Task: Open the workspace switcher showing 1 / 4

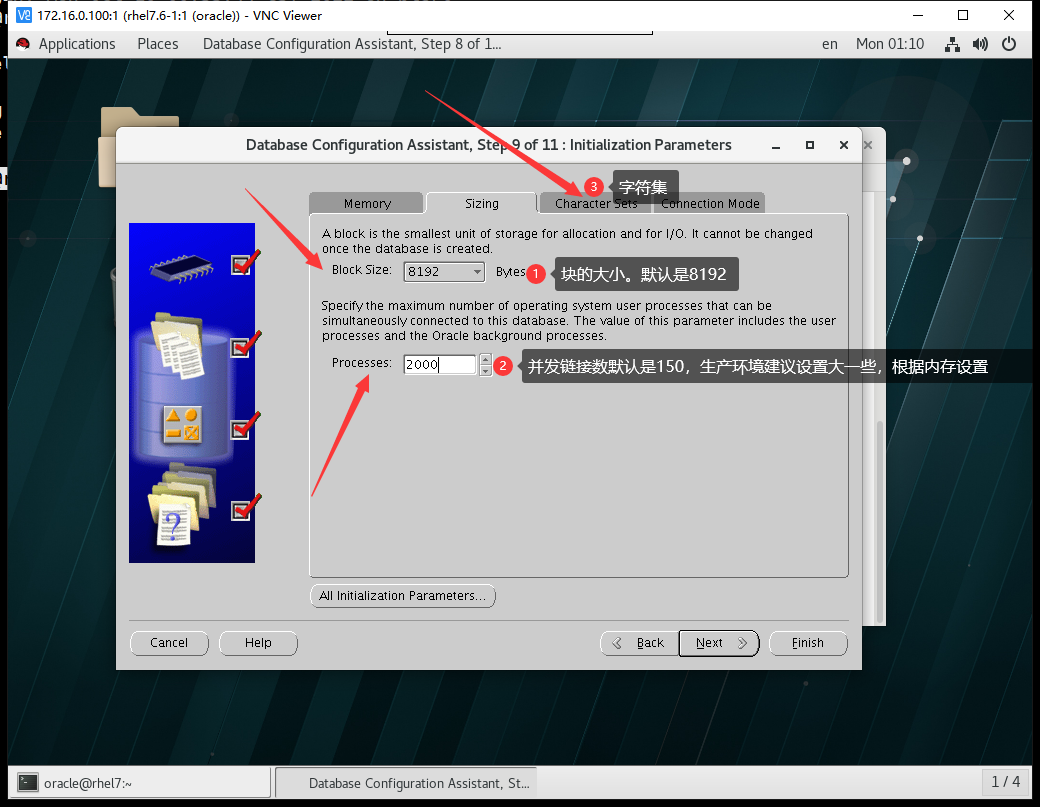Action: click(1006, 782)
